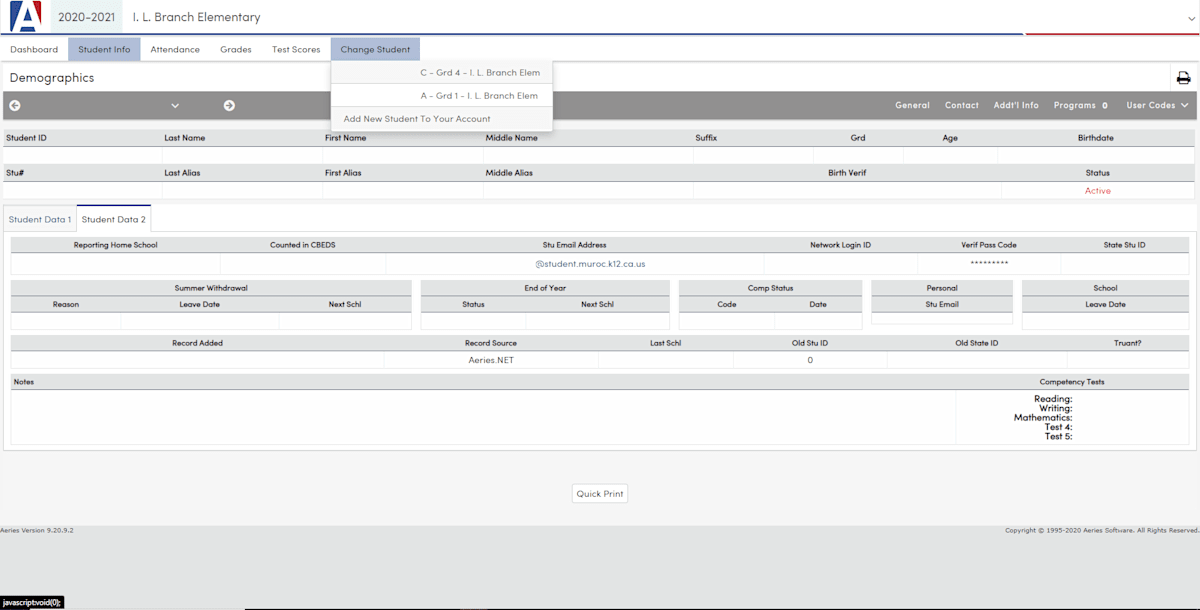
Task: Open the Grades menu
Action: 236,49
